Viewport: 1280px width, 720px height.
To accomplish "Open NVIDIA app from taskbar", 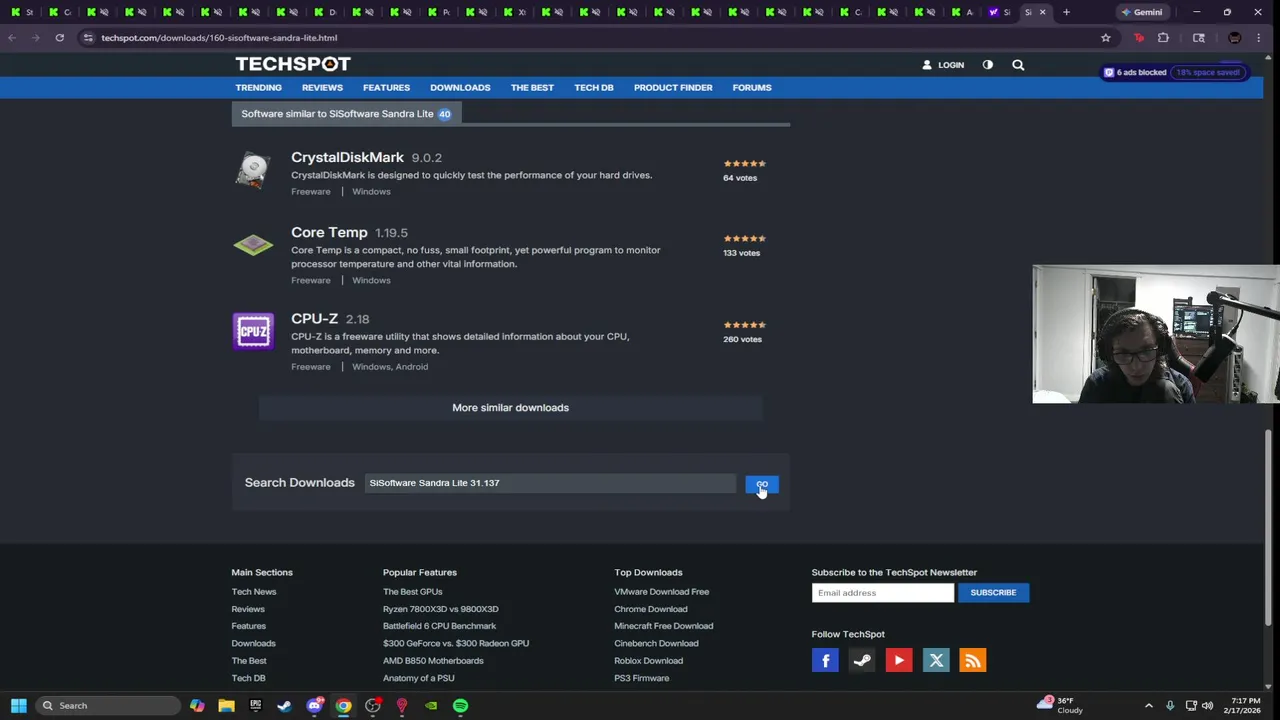I will pos(431,706).
